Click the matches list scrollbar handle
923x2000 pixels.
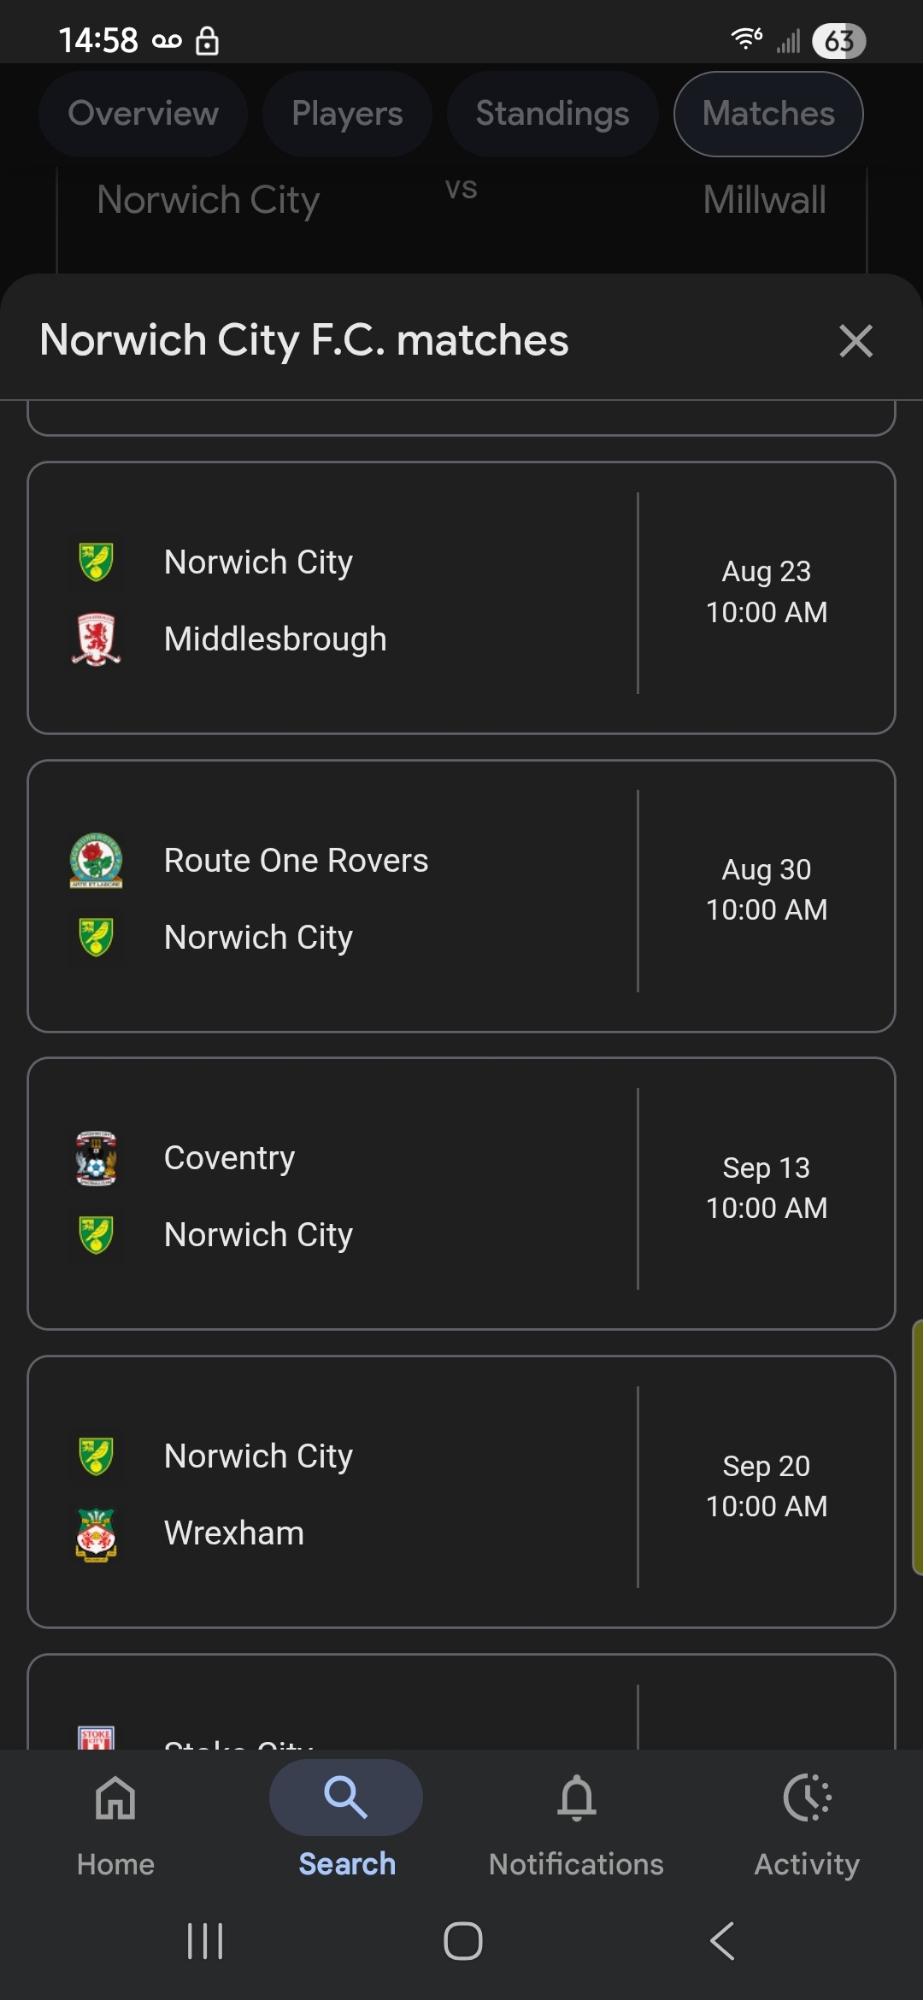(x=917, y=1447)
